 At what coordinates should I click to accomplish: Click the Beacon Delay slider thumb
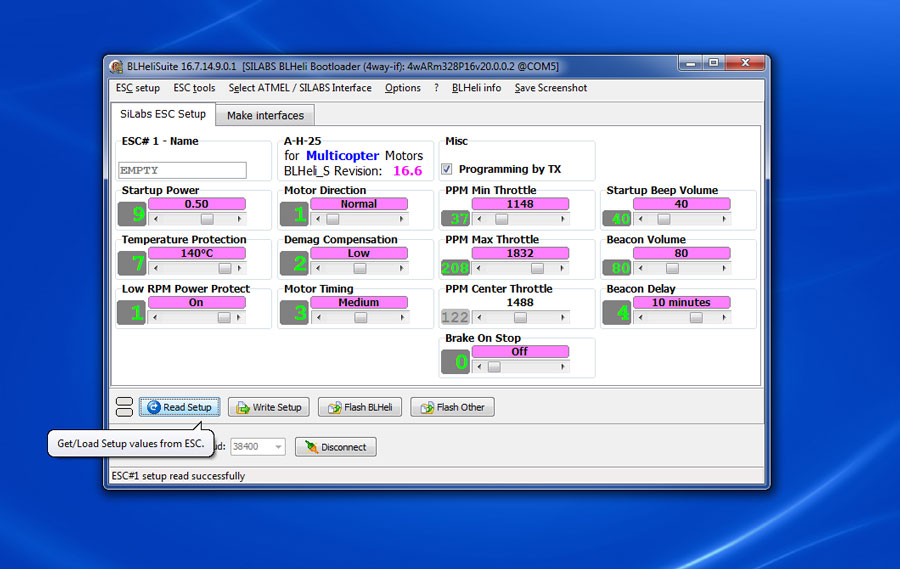tap(696, 318)
